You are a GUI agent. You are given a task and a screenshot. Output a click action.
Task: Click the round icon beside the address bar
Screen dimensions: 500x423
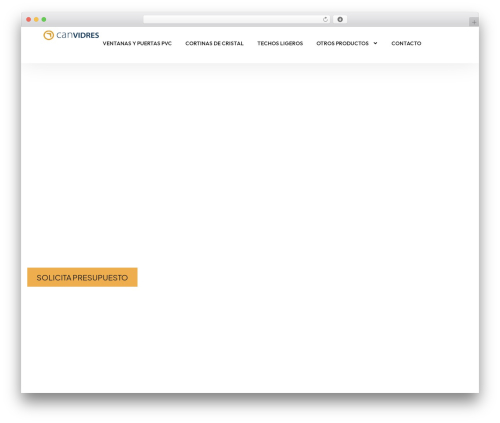(x=340, y=20)
